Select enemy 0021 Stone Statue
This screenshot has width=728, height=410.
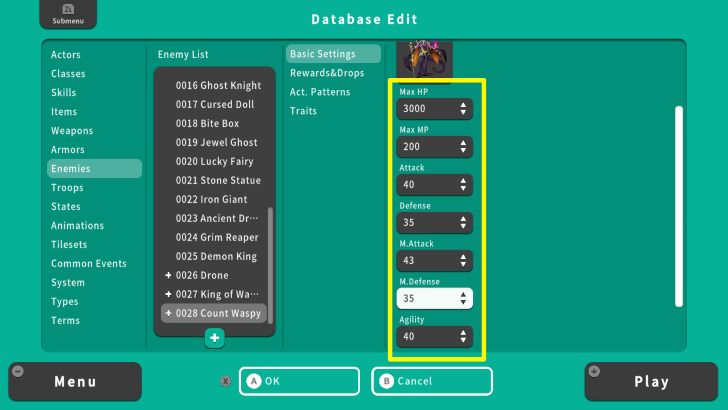pos(218,181)
